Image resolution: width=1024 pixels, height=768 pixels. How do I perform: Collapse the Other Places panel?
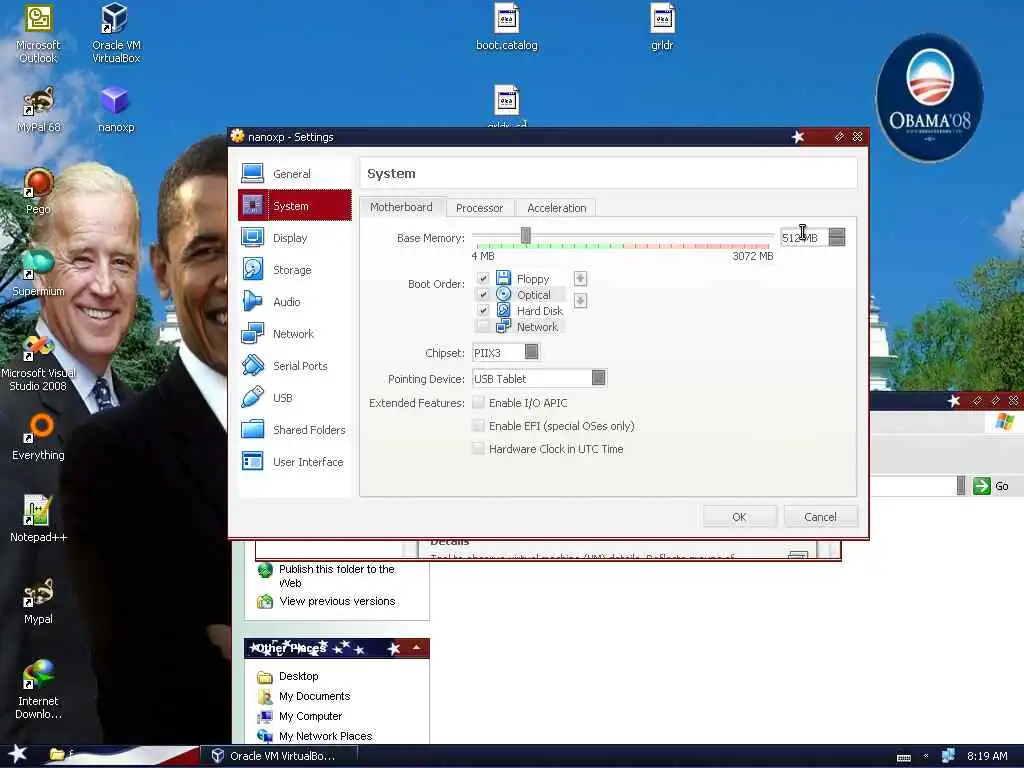[x=416, y=648]
